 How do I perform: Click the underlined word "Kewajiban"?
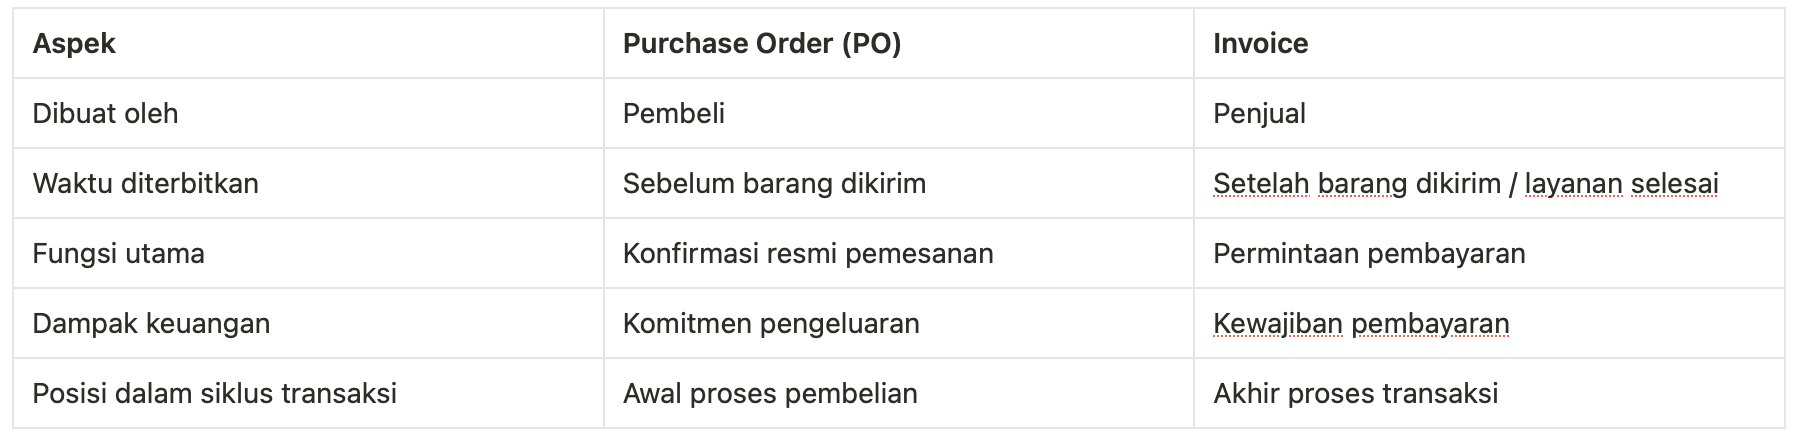(1278, 324)
